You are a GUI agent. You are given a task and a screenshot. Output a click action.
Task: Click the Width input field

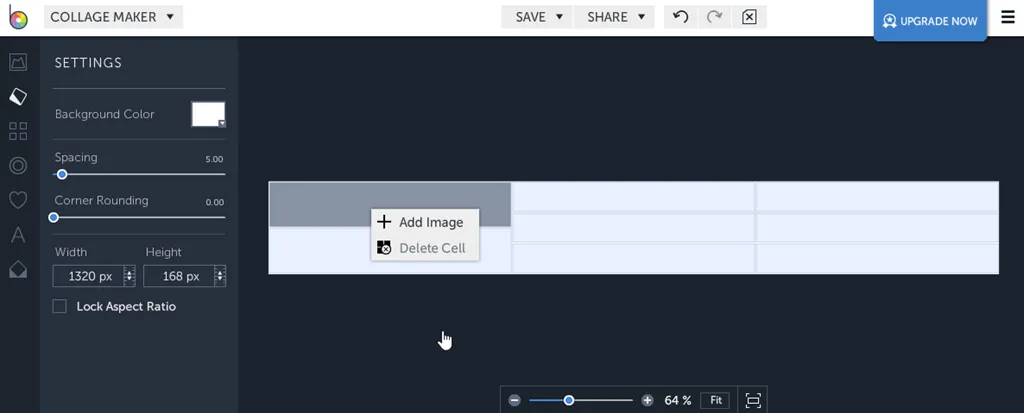coord(94,276)
